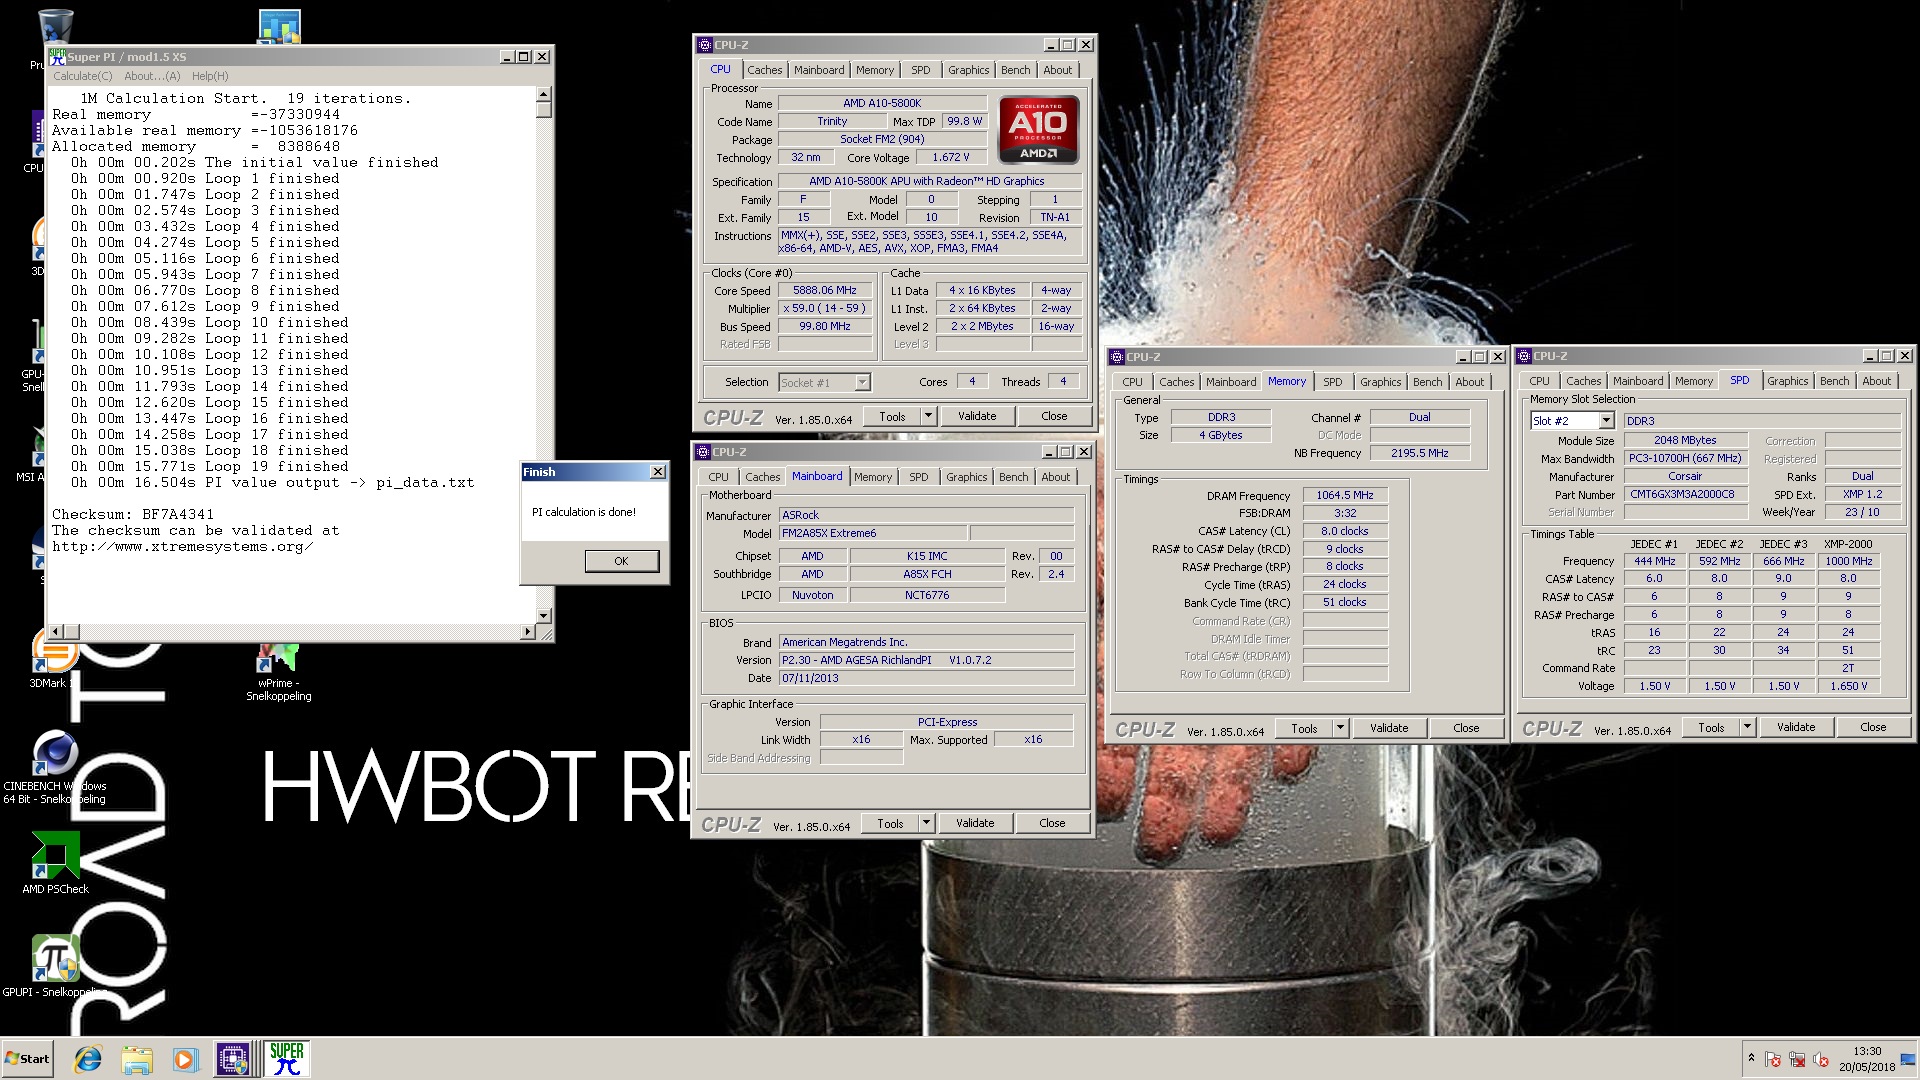Click down arrow of Super PI vertical scrollbar
The image size is (1920, 1080).
[543, 616]
